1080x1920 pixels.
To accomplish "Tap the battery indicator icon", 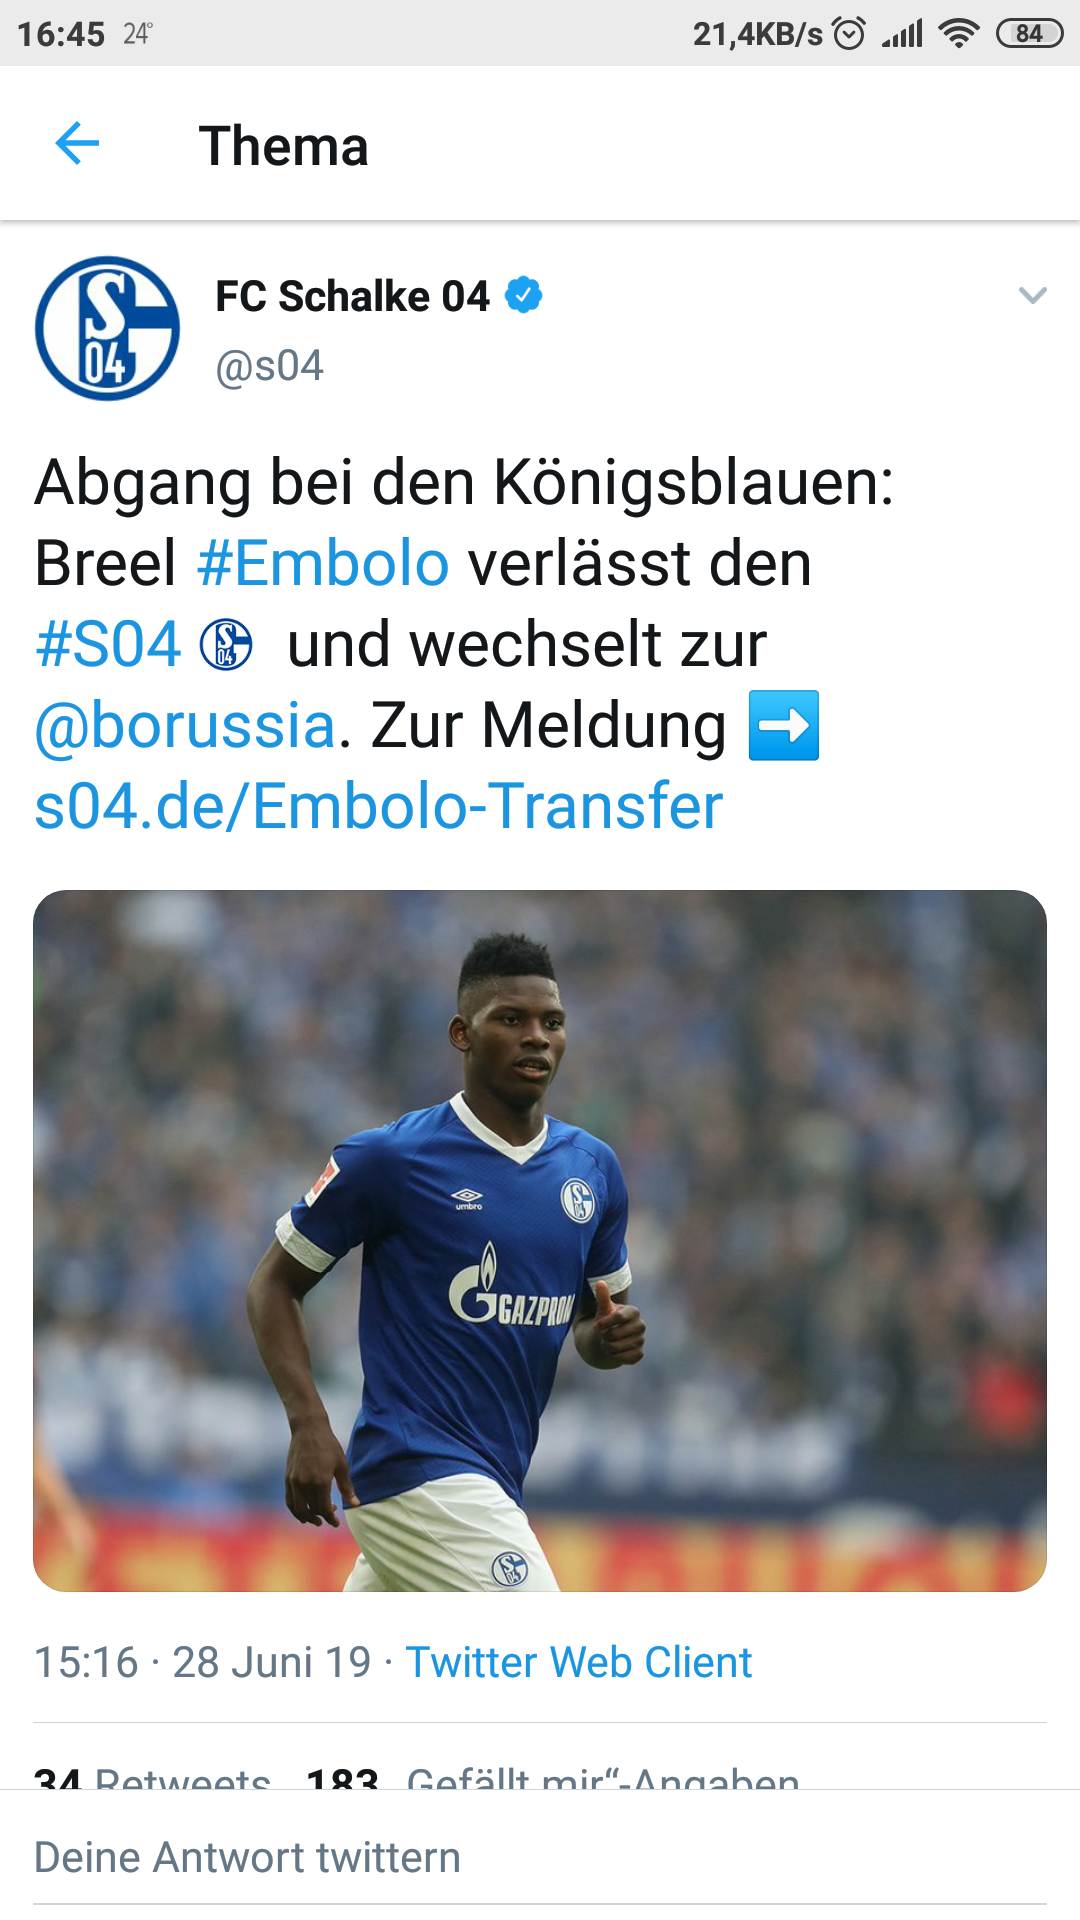I will point(1029,34).
